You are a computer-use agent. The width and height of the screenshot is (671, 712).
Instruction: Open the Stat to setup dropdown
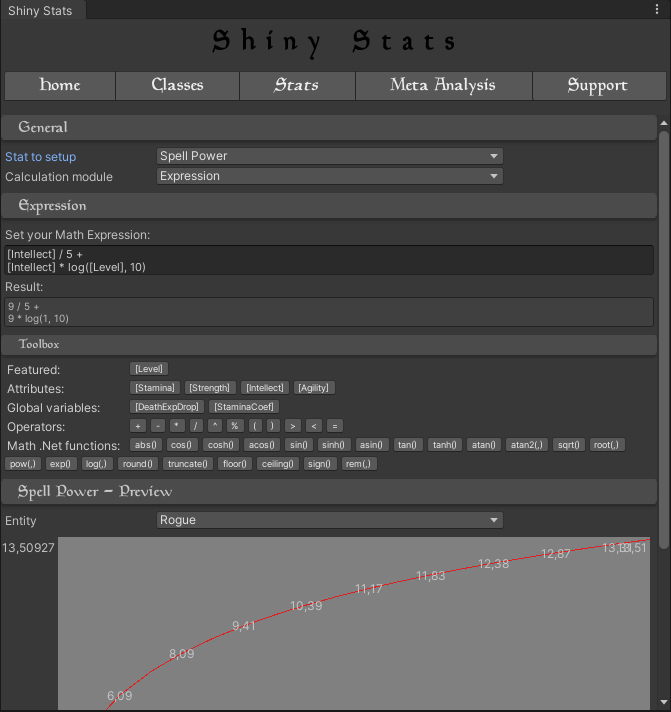click(330, 156)
